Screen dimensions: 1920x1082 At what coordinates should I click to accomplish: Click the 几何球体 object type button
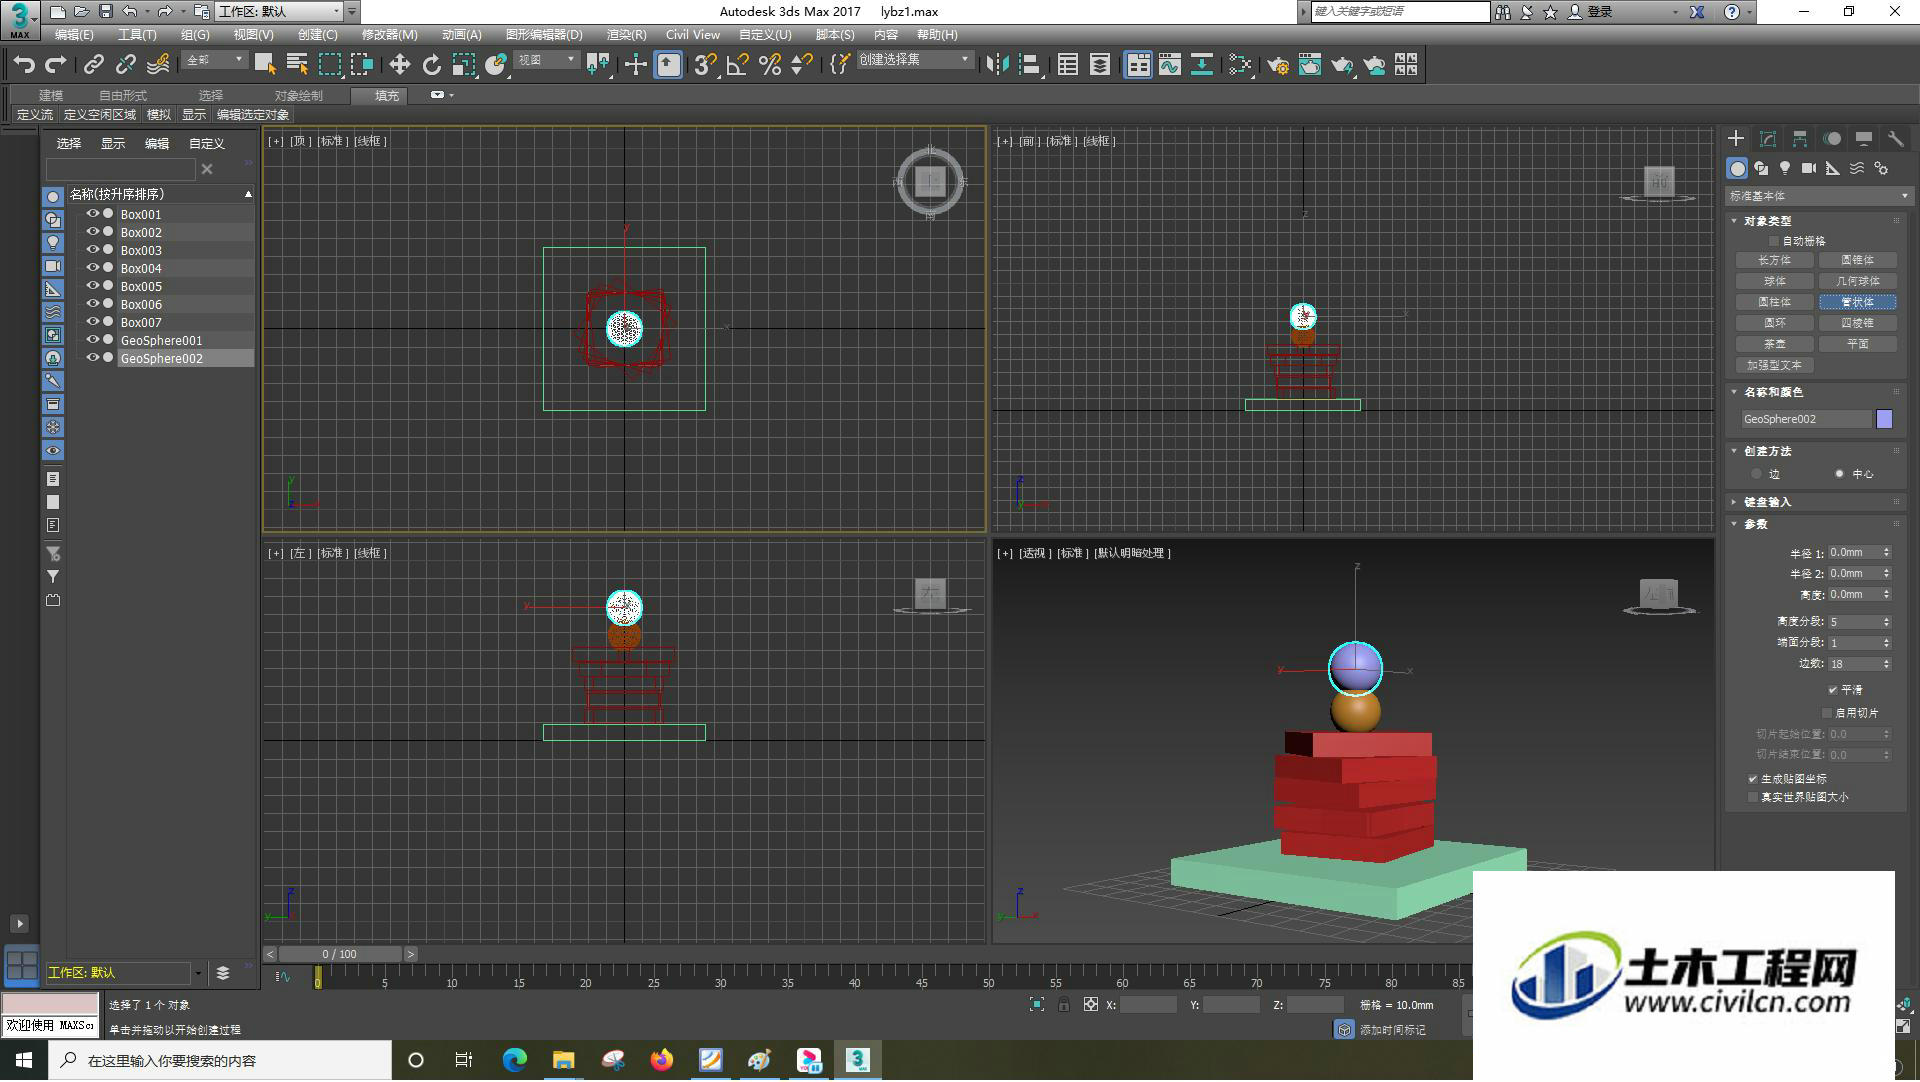(1857, 281)
